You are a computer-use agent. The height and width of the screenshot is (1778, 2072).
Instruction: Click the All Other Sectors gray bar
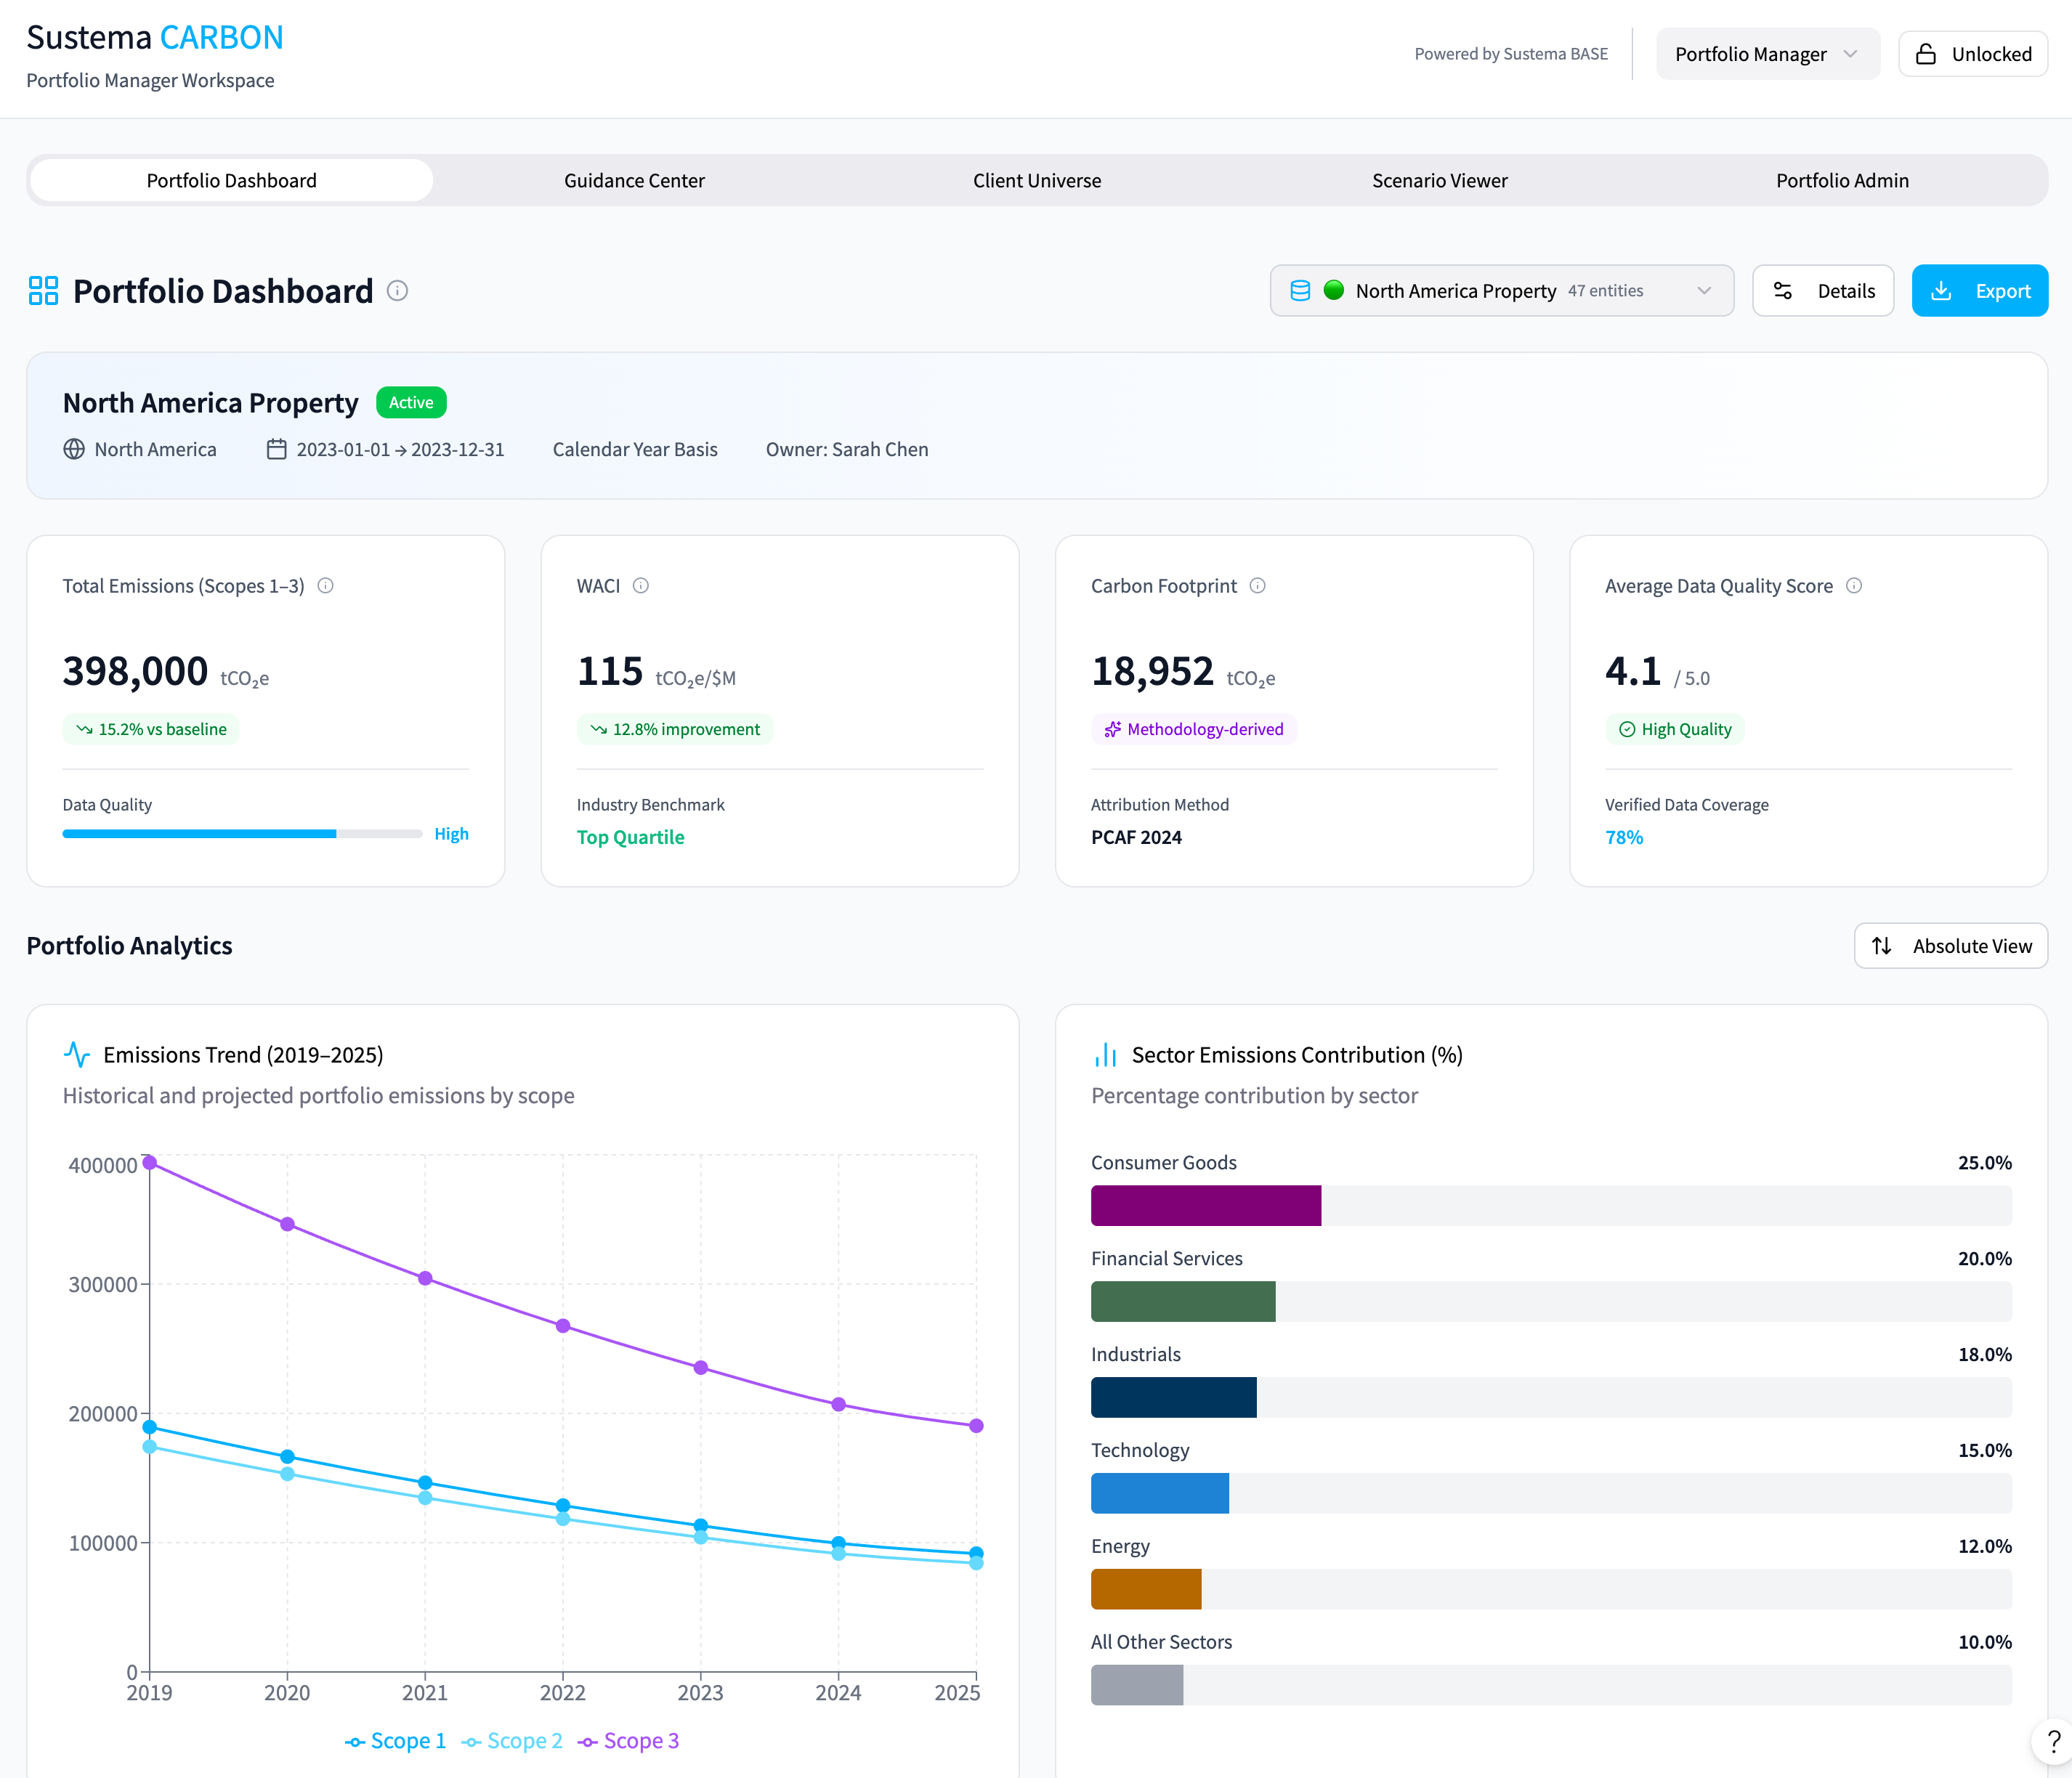pos(1137,1686)
